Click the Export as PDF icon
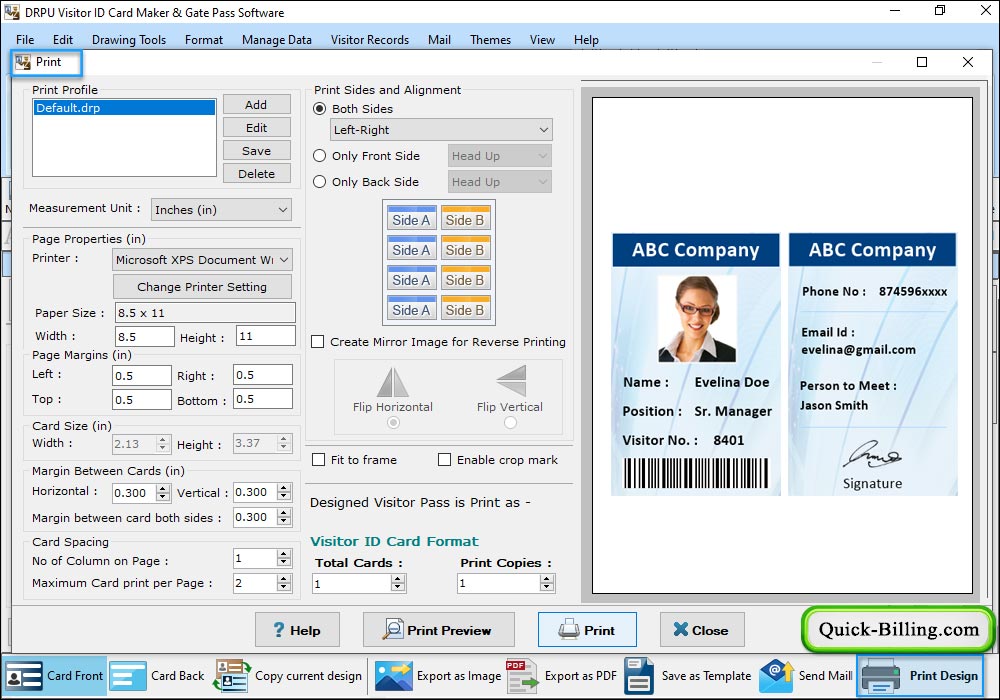Image resolution: width=1000 pixels, height=700 pixels. (522, 676)
